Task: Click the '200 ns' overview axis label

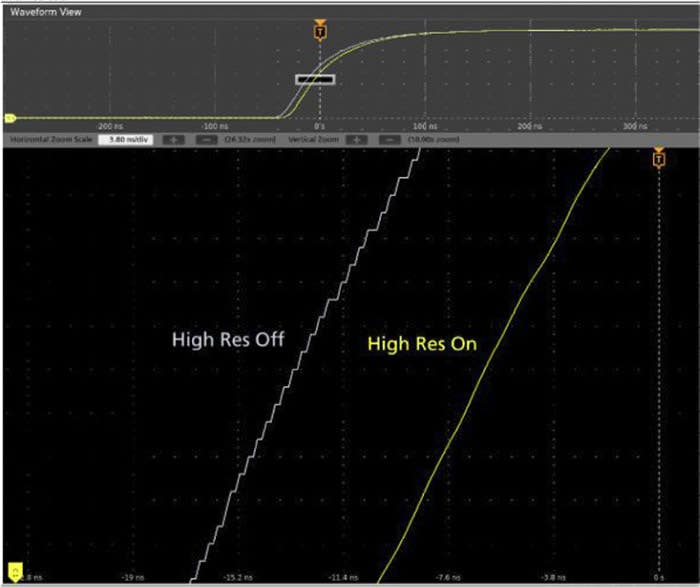Action: coord(530,126)
